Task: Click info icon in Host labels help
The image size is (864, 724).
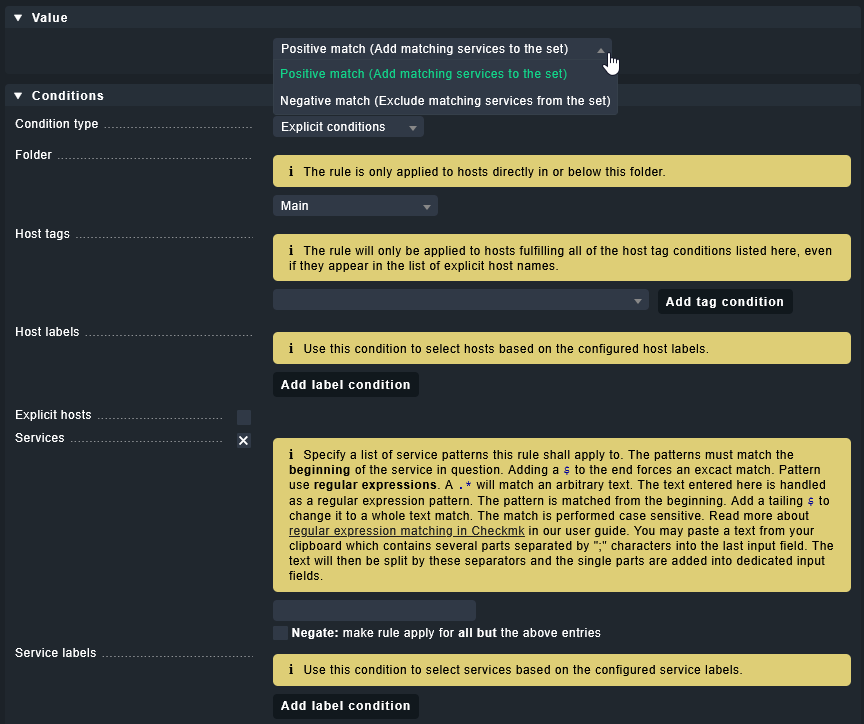Action: pyautogui.click(x=291, y=349)
